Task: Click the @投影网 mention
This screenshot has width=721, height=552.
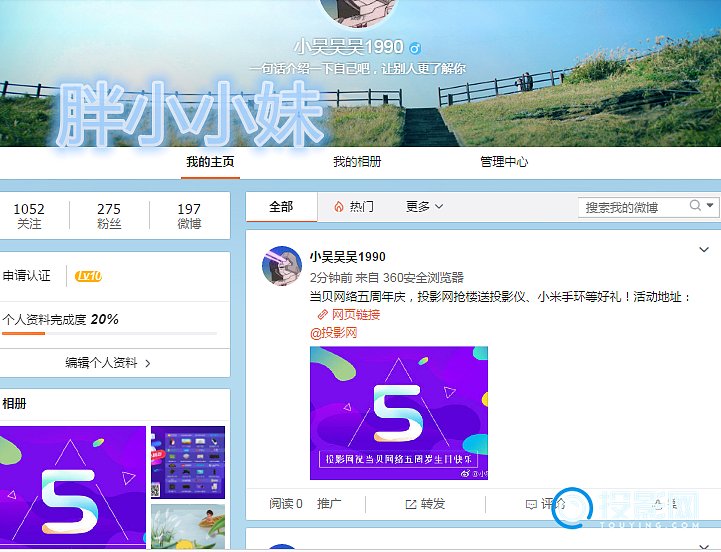Action: pos(334,333)
